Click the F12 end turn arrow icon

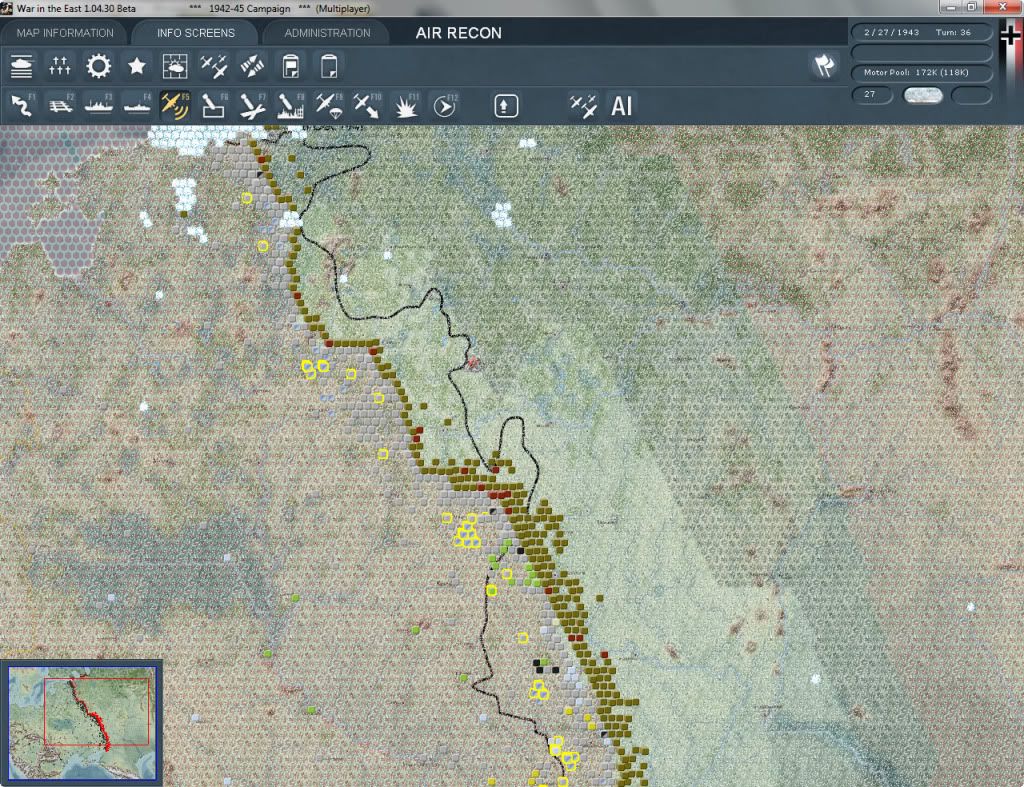click(x=445, y=105)
